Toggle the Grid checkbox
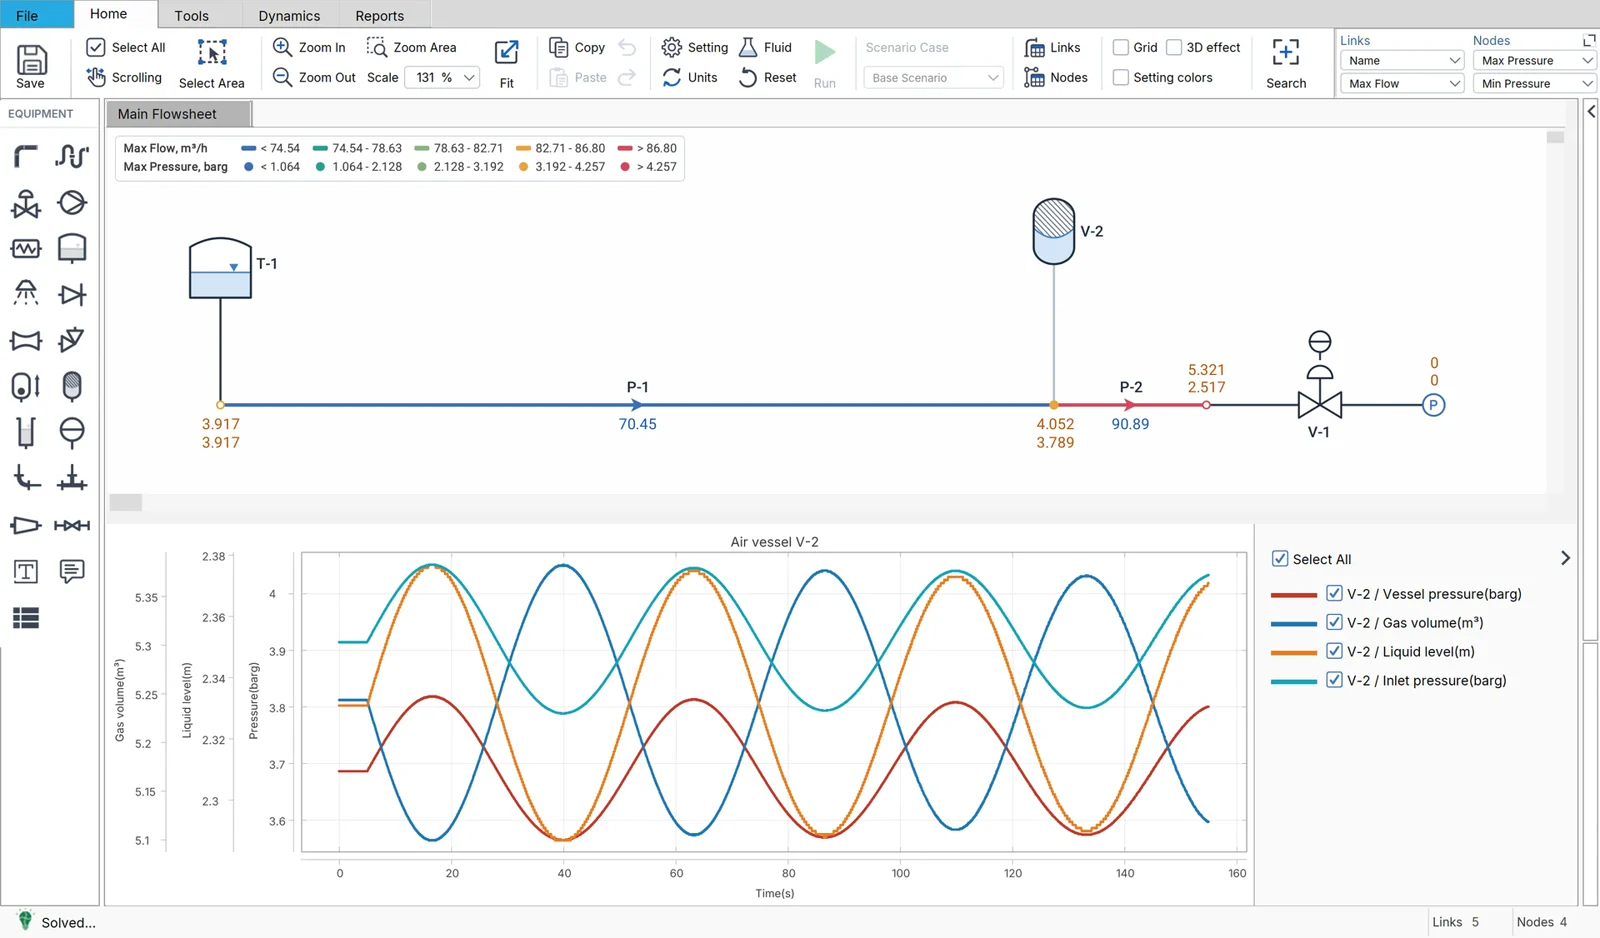This screenshot has height=938, width=1600. click(x=1121, y=47)
